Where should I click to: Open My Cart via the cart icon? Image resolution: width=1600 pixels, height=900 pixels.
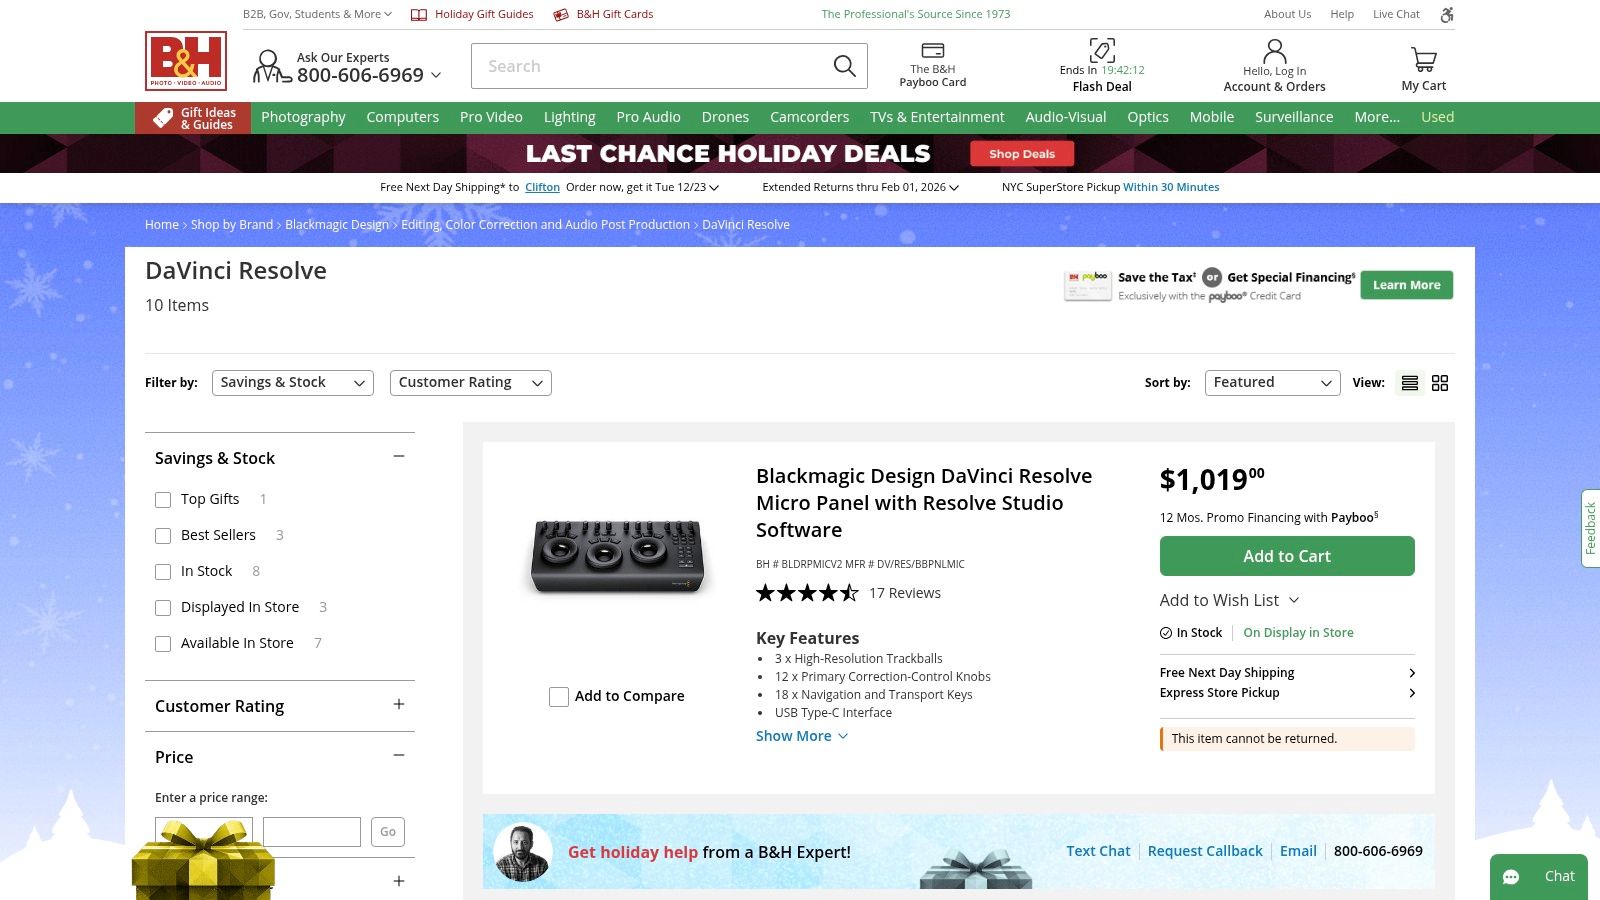coord(1422,58)
